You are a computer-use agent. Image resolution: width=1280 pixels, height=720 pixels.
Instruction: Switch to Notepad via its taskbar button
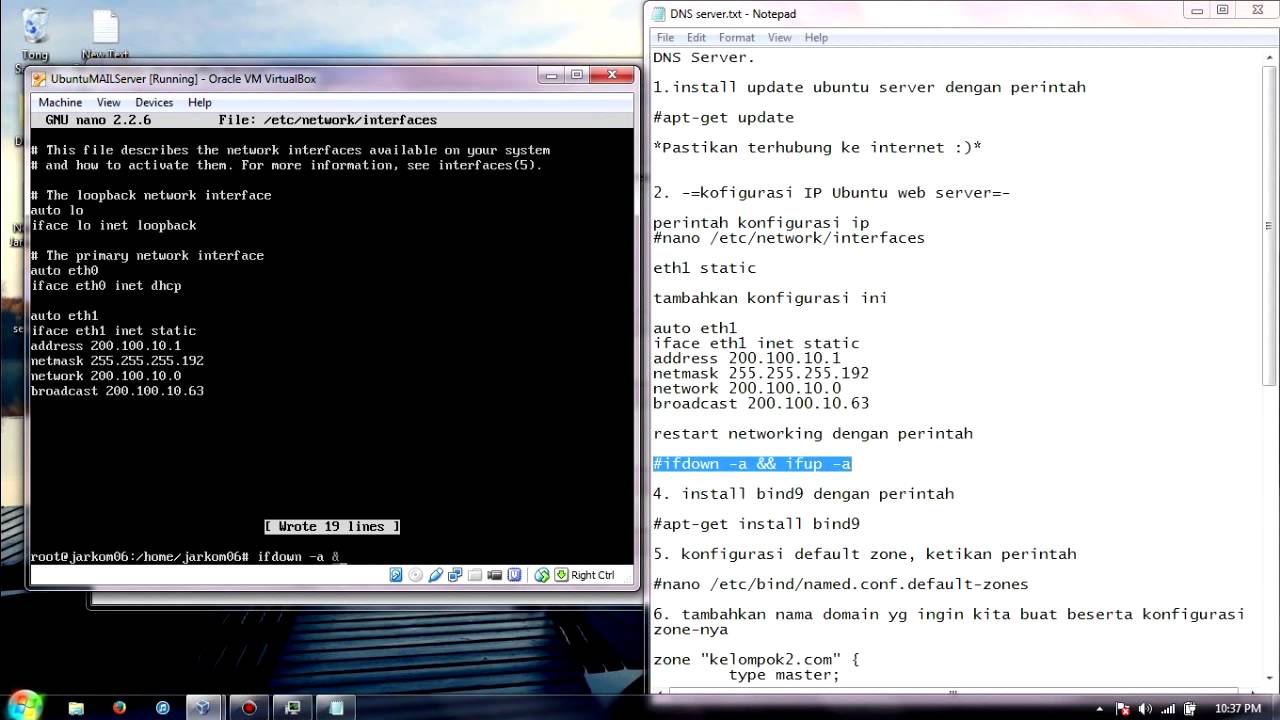click(x=337, y=707)
